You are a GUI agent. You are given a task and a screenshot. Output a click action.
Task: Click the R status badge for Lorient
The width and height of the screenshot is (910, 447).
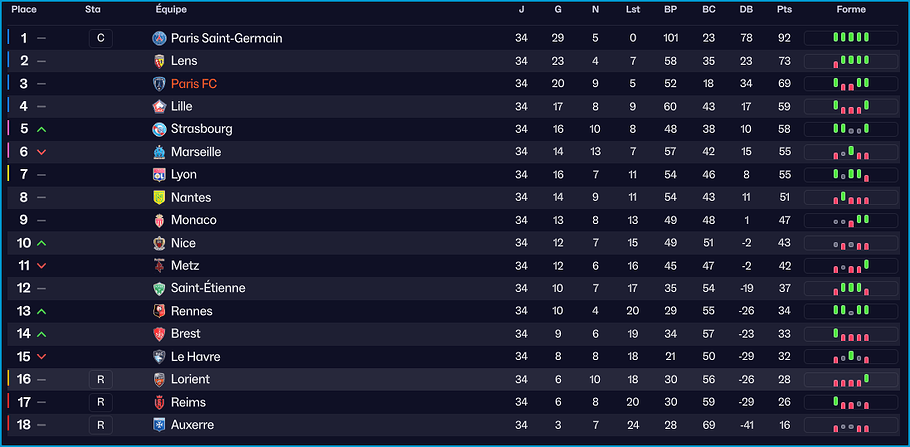click(99, 380)
